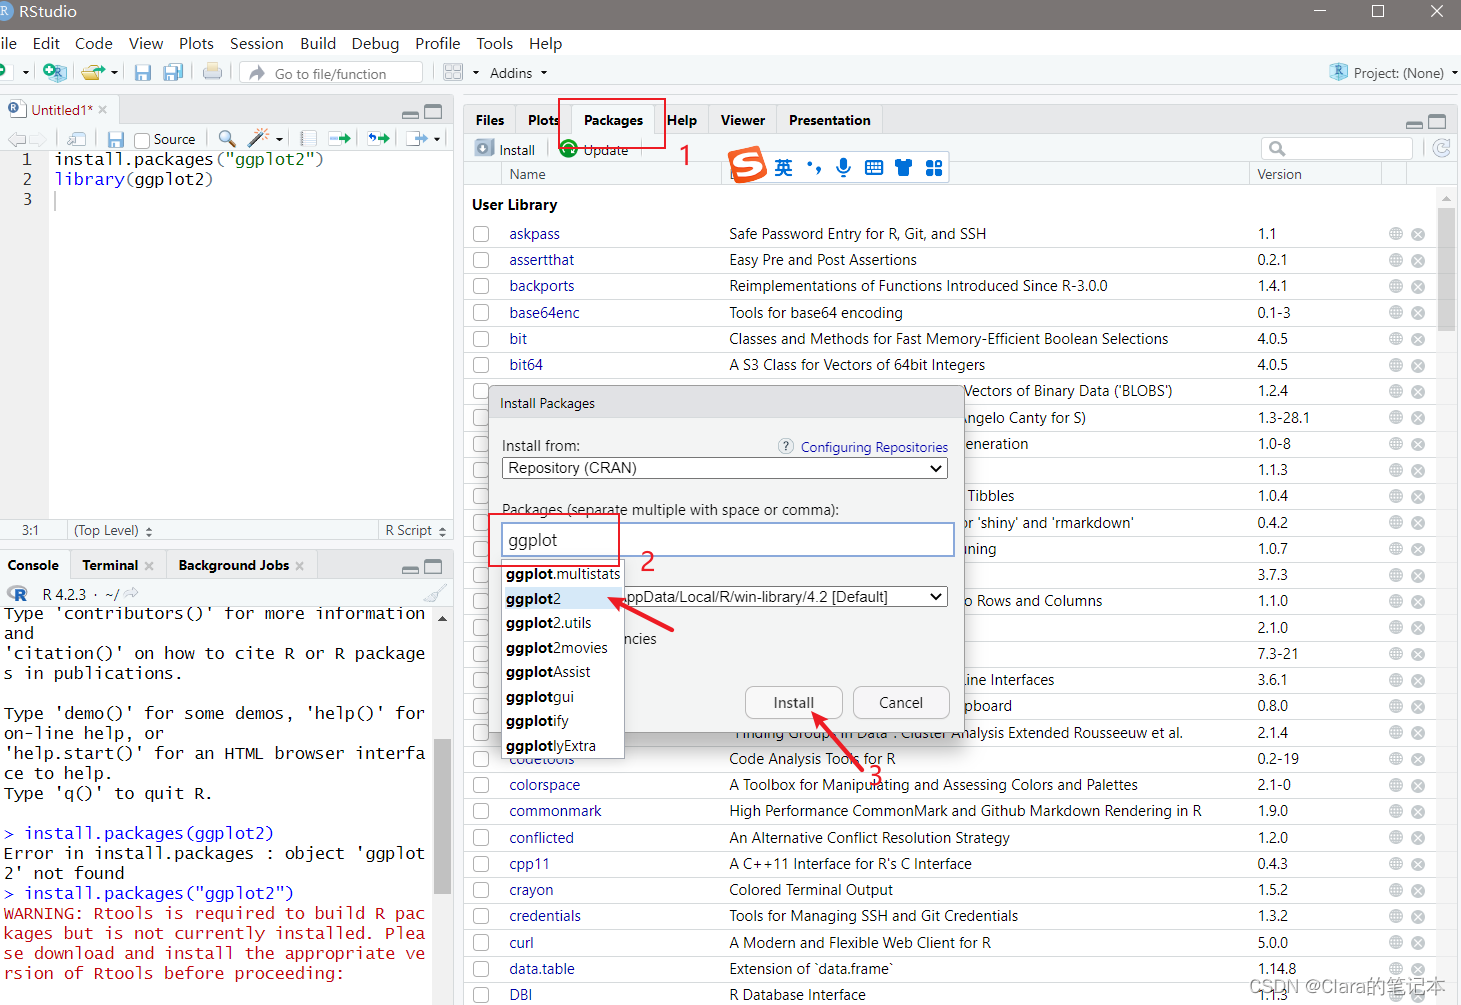
Task: Open the Session menu
Action: (x=256, y=43)
